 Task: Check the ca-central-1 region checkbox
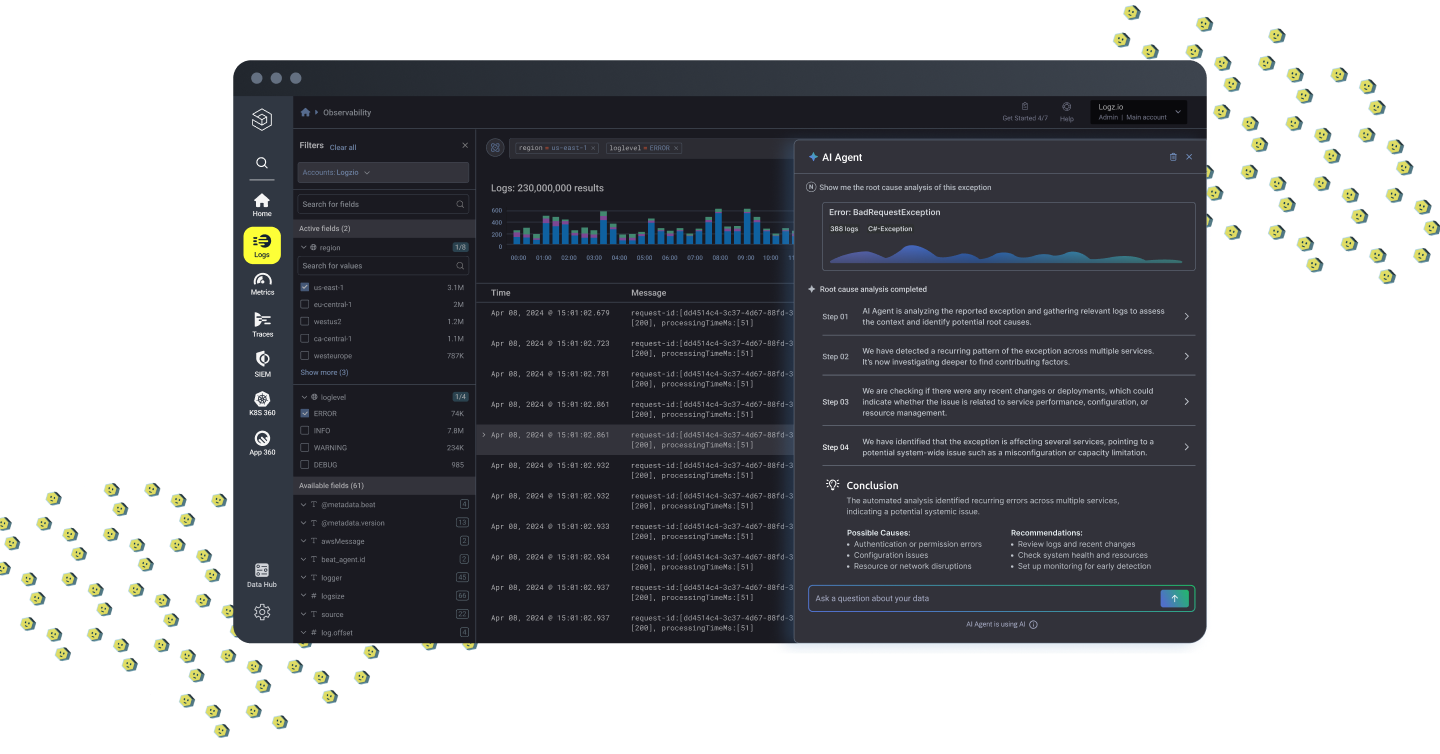(305, 338)
